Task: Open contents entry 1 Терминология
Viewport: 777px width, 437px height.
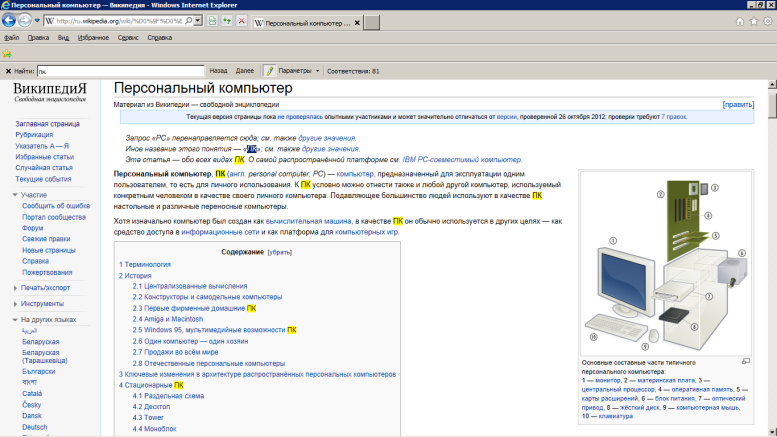Action: [145, 265]
